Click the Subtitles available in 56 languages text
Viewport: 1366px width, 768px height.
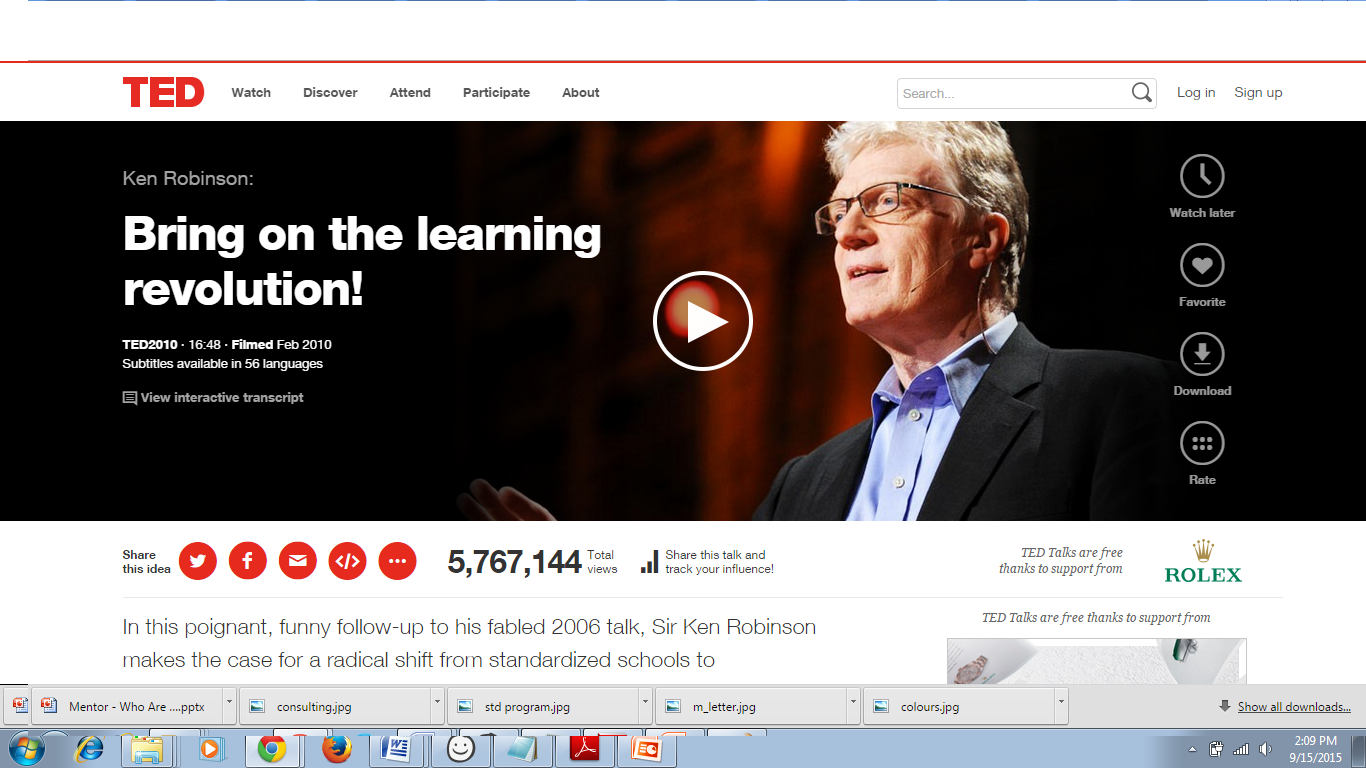[x=223, y=364]
